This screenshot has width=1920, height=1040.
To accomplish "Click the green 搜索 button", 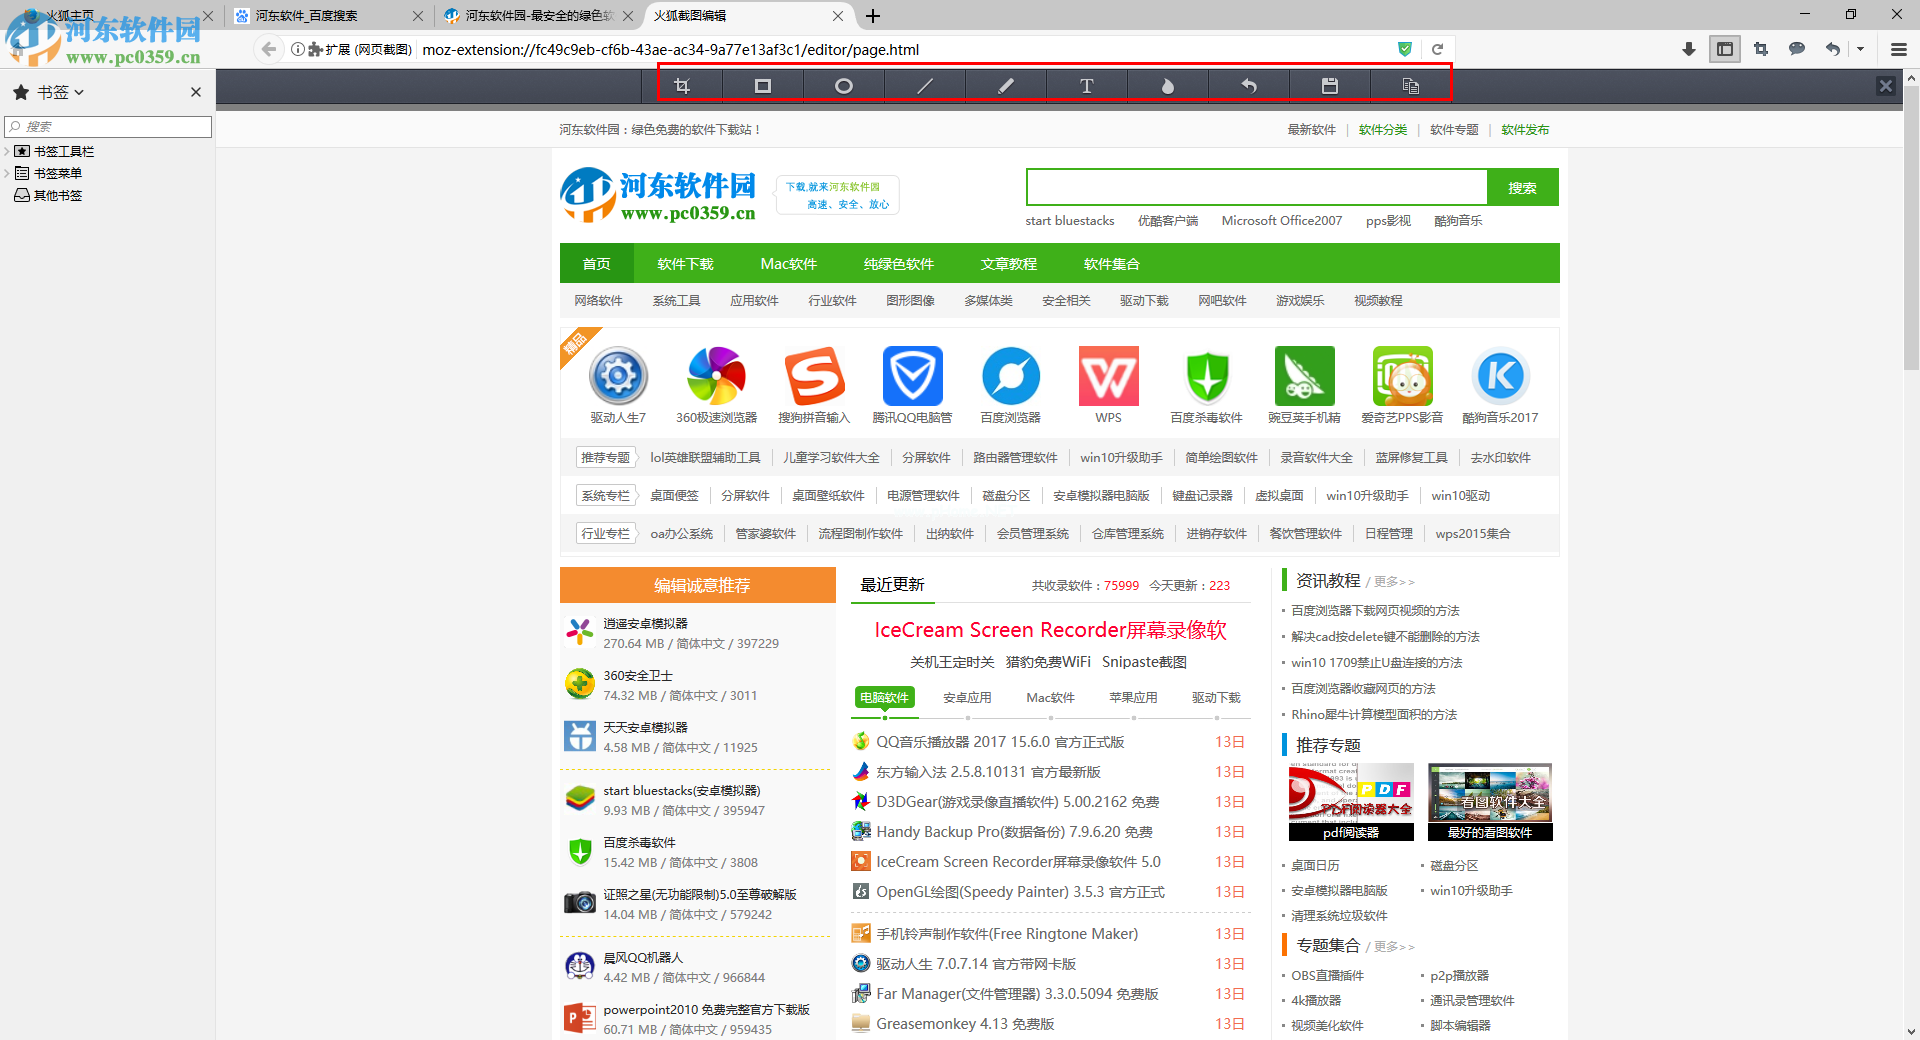I will tap(1522, 188).
